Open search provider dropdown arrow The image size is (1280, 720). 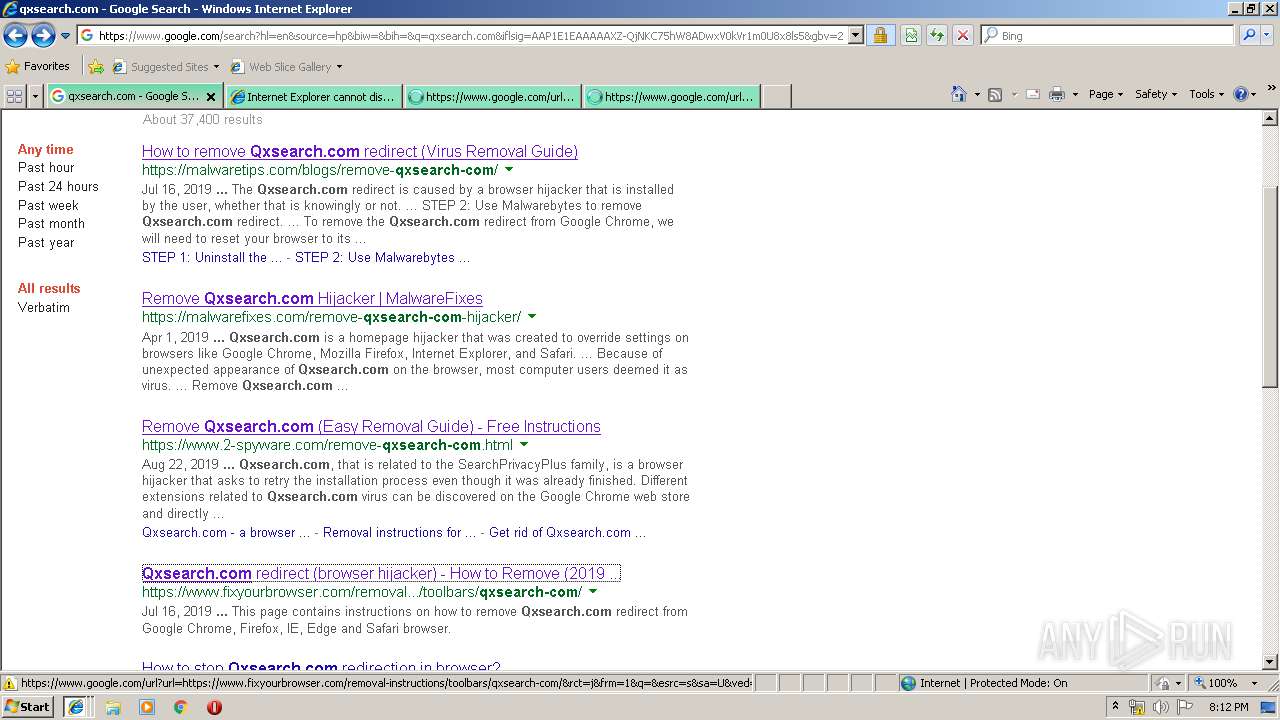coord(1267,35)
